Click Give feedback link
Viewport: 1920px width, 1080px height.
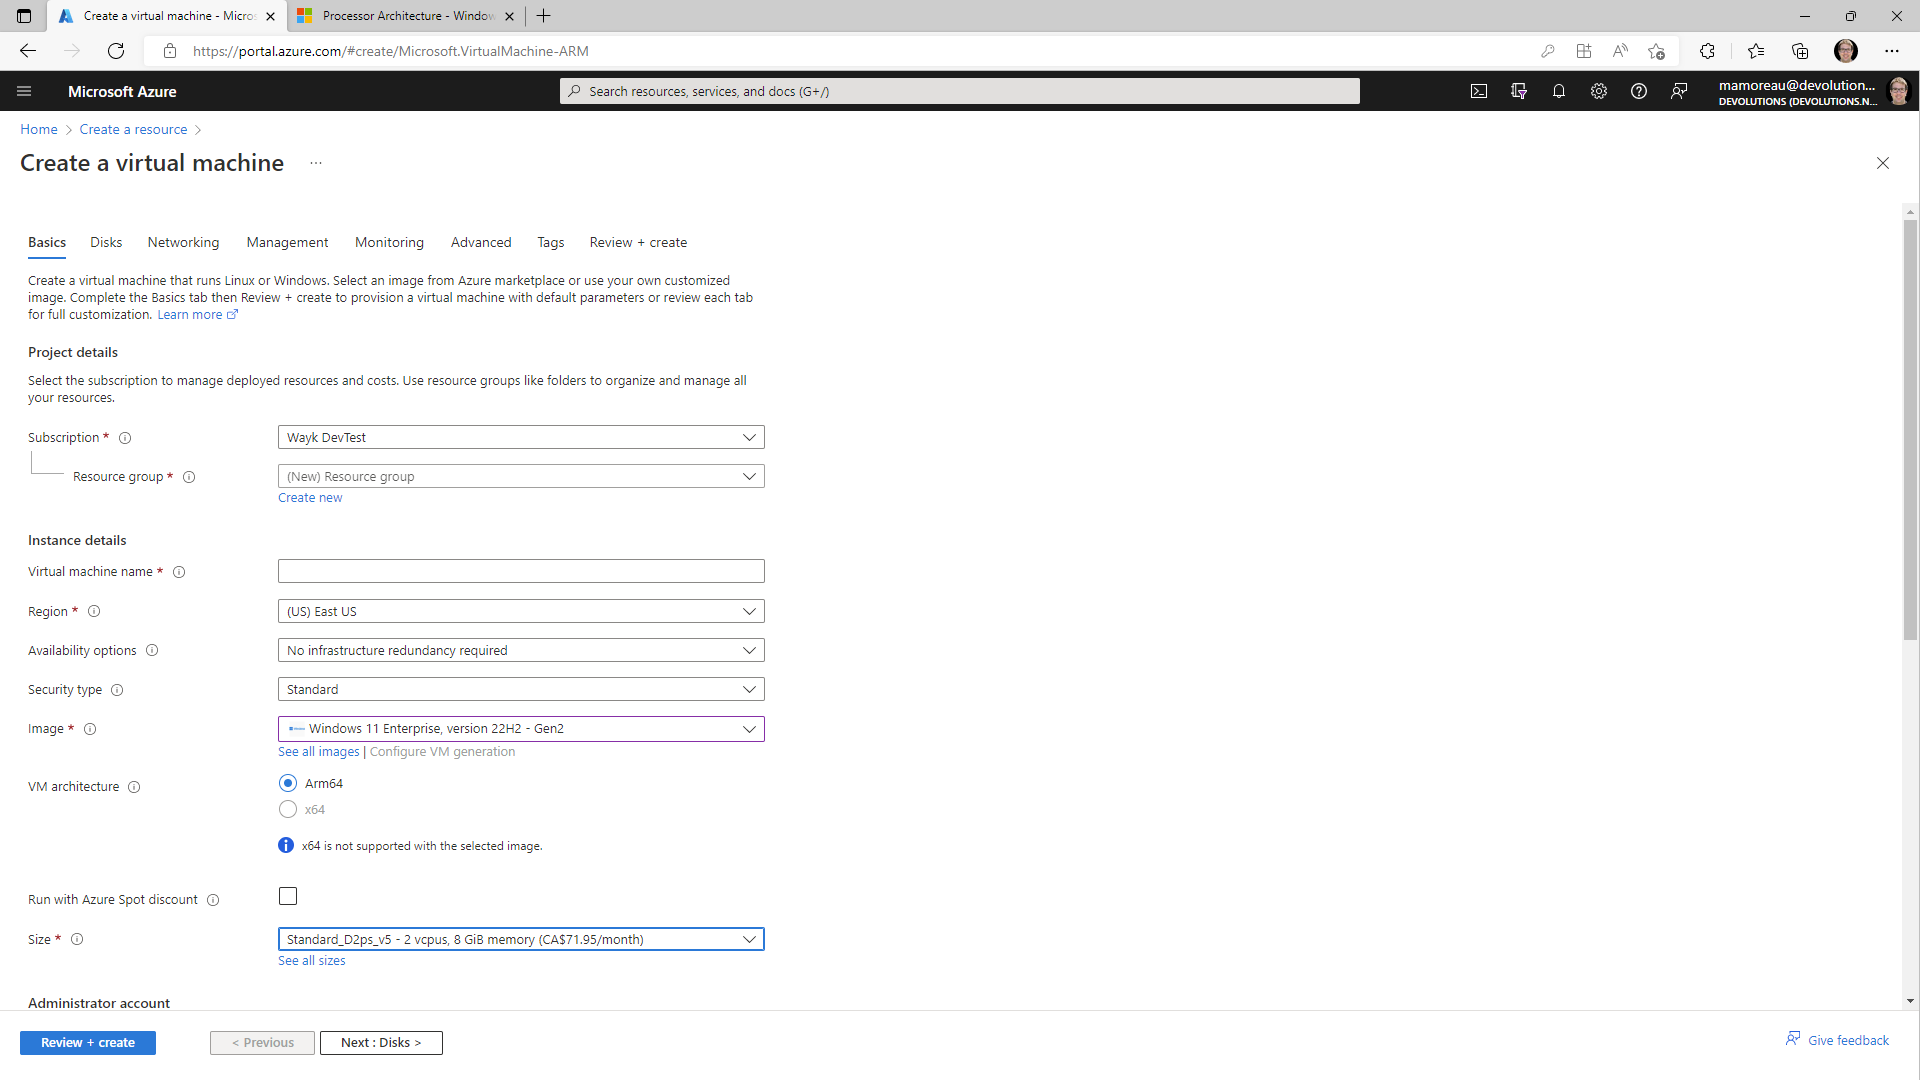click(x=1838, y=1040)
